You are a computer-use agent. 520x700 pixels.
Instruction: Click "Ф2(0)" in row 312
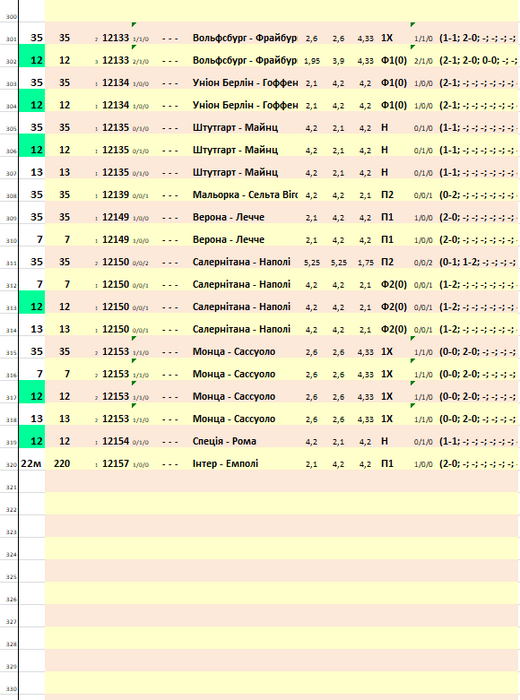click(x=394, y=284)
